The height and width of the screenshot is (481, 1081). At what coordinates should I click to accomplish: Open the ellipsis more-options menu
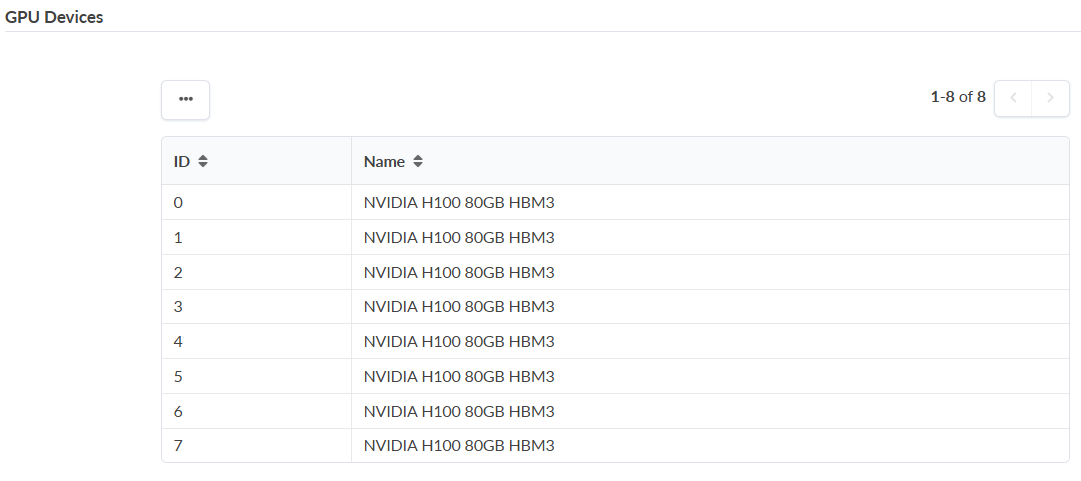pos(185,99)
